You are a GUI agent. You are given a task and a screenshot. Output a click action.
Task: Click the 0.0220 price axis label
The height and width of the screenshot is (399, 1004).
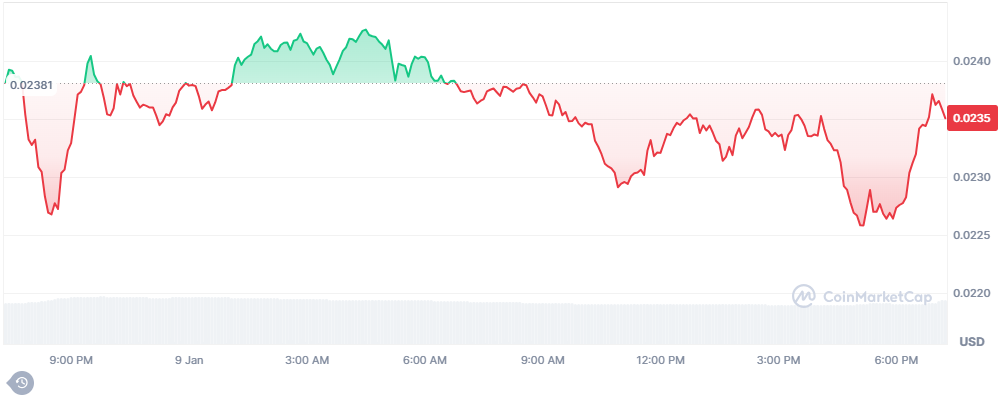[971, 294]
